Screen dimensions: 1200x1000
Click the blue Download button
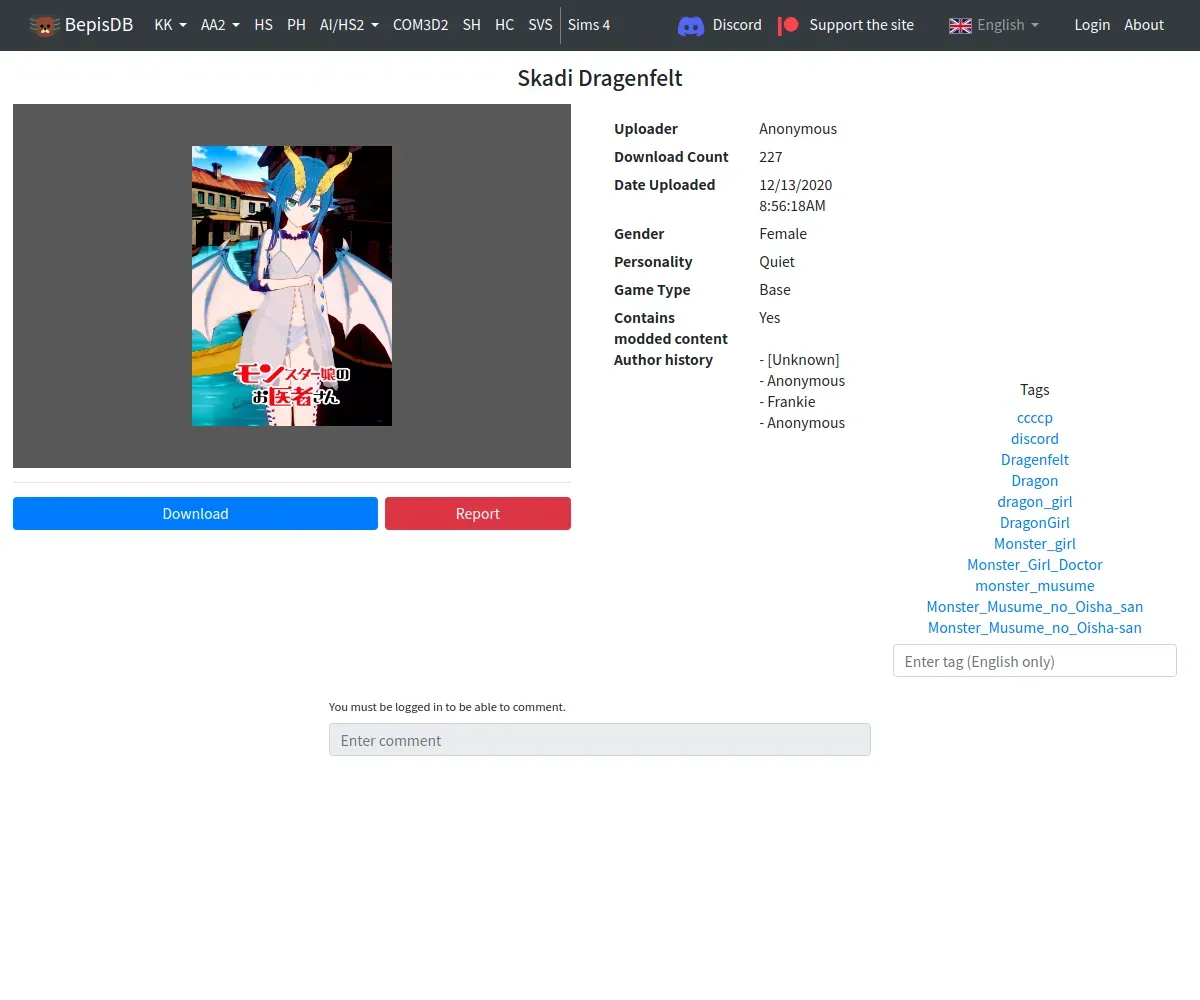[x=195, y=513]
